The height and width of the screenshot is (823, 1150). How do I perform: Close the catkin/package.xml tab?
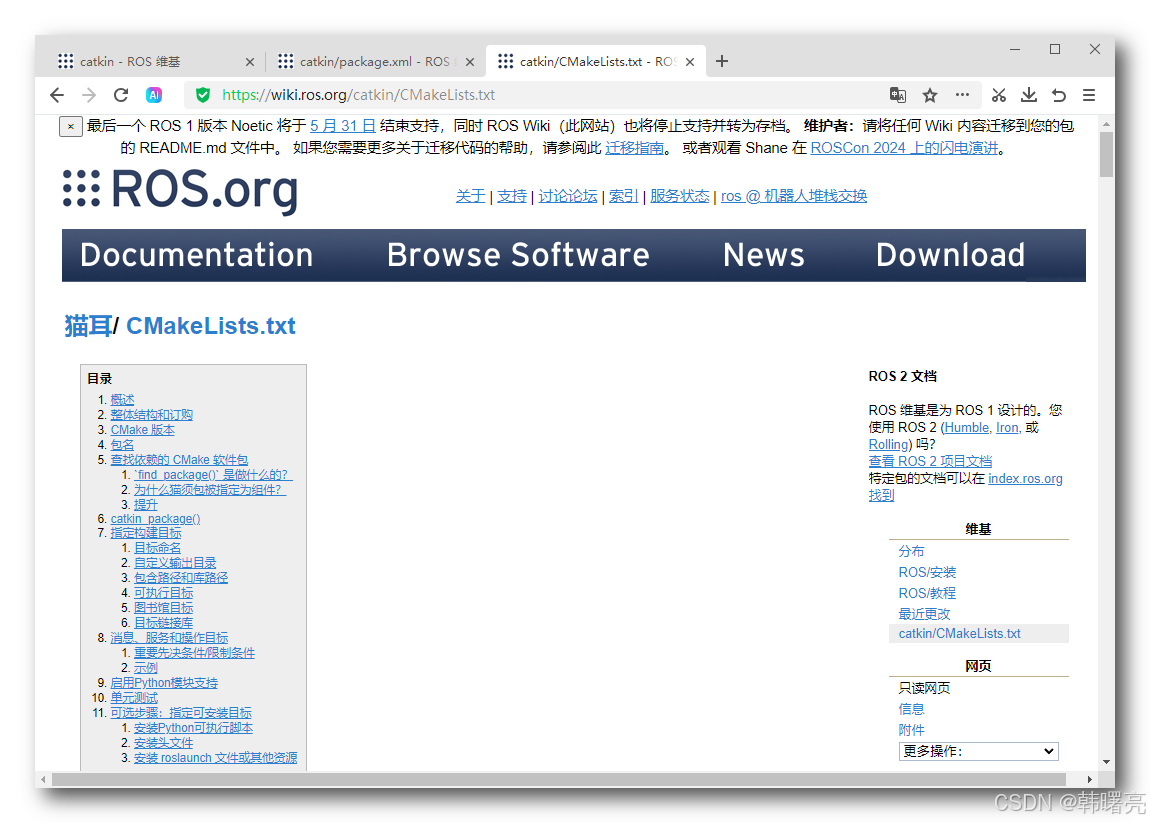(469, 62)
